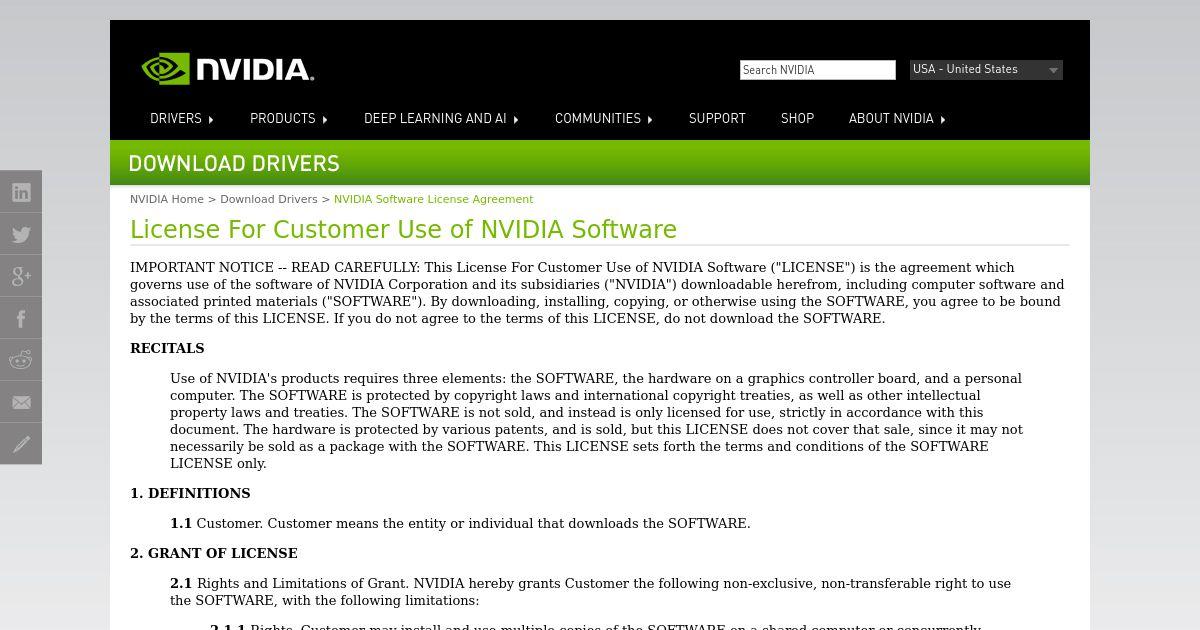Viewport: 1200px width, 630px height.
Task: Go to SHOP page
Action: click(797, 119)
